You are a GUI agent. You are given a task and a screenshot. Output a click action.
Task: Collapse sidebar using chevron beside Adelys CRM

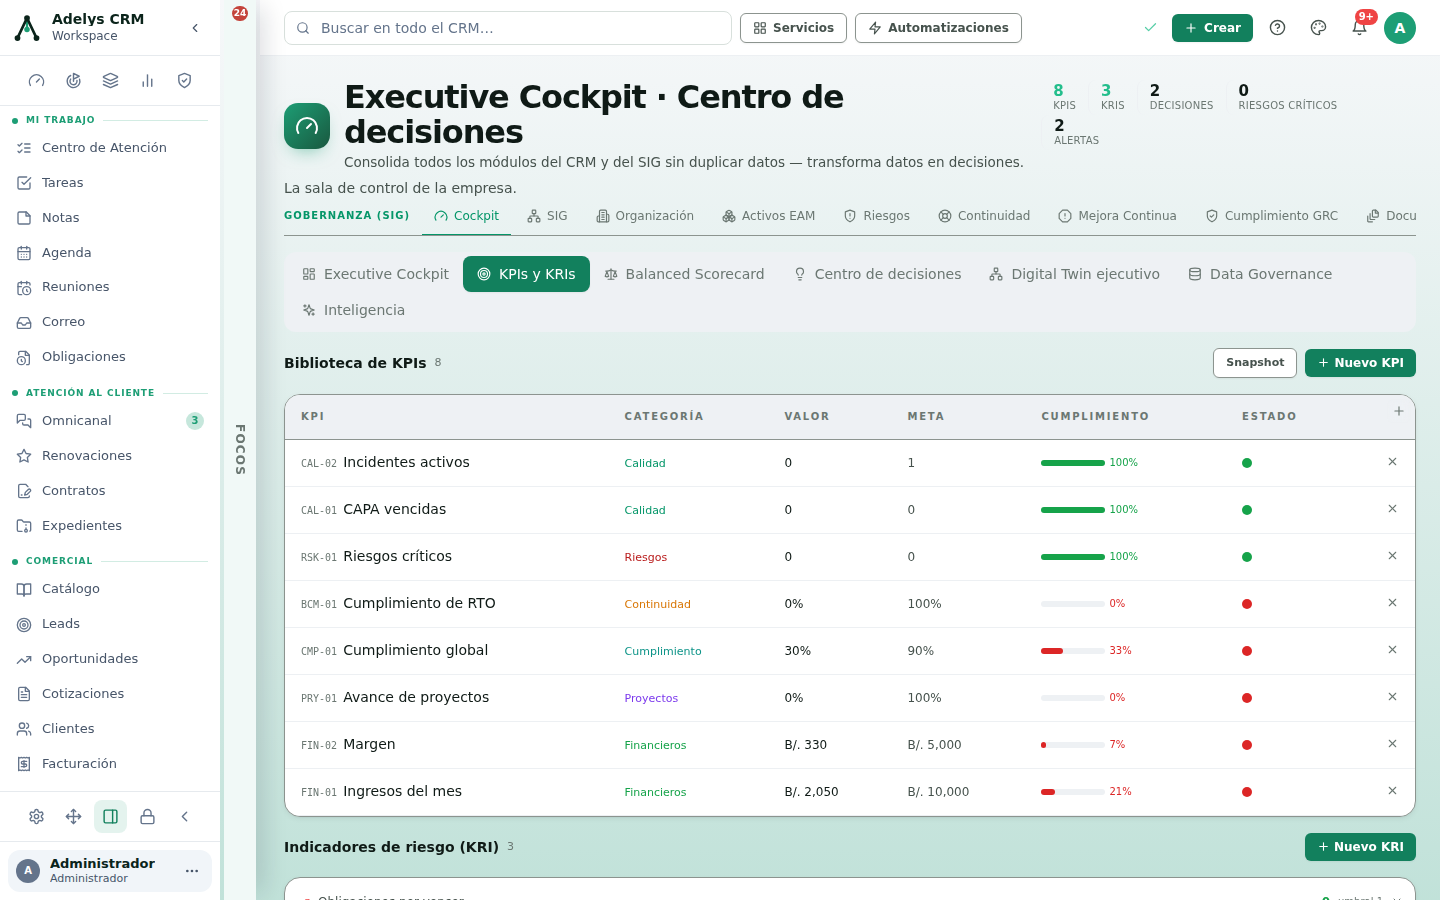tap(195, 28)
